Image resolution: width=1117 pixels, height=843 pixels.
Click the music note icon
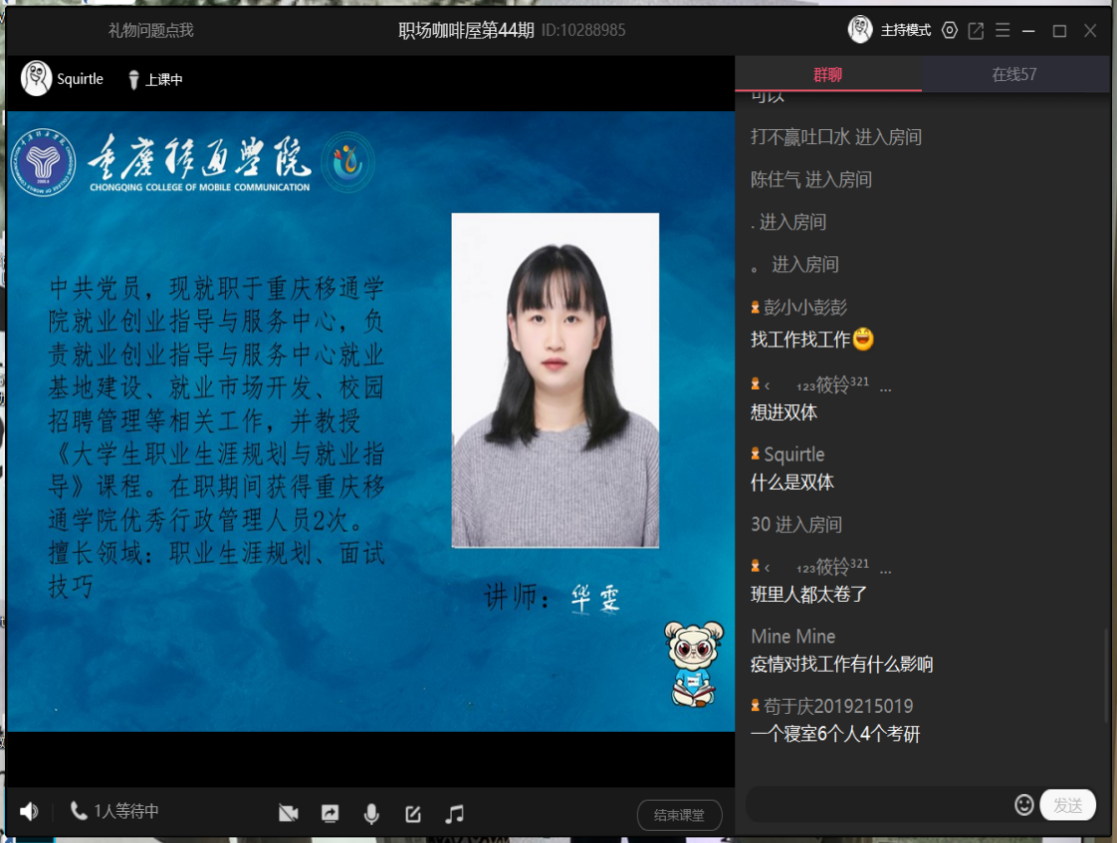(x=455, y=814)
